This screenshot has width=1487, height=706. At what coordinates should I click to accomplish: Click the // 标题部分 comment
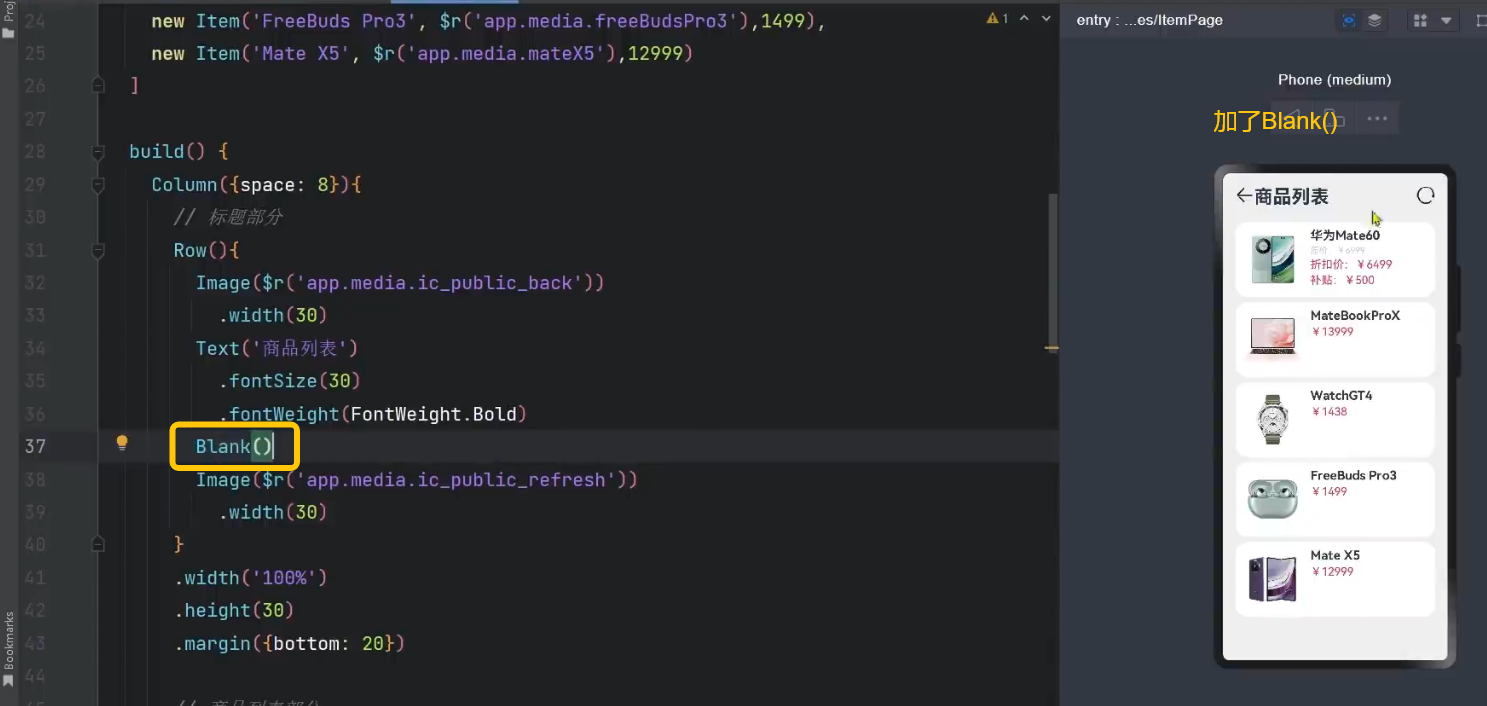[228, 217]
